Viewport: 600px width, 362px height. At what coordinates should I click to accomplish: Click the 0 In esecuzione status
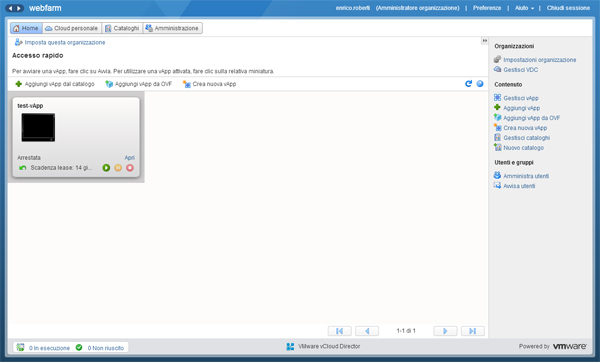click(x=49, y=348)
